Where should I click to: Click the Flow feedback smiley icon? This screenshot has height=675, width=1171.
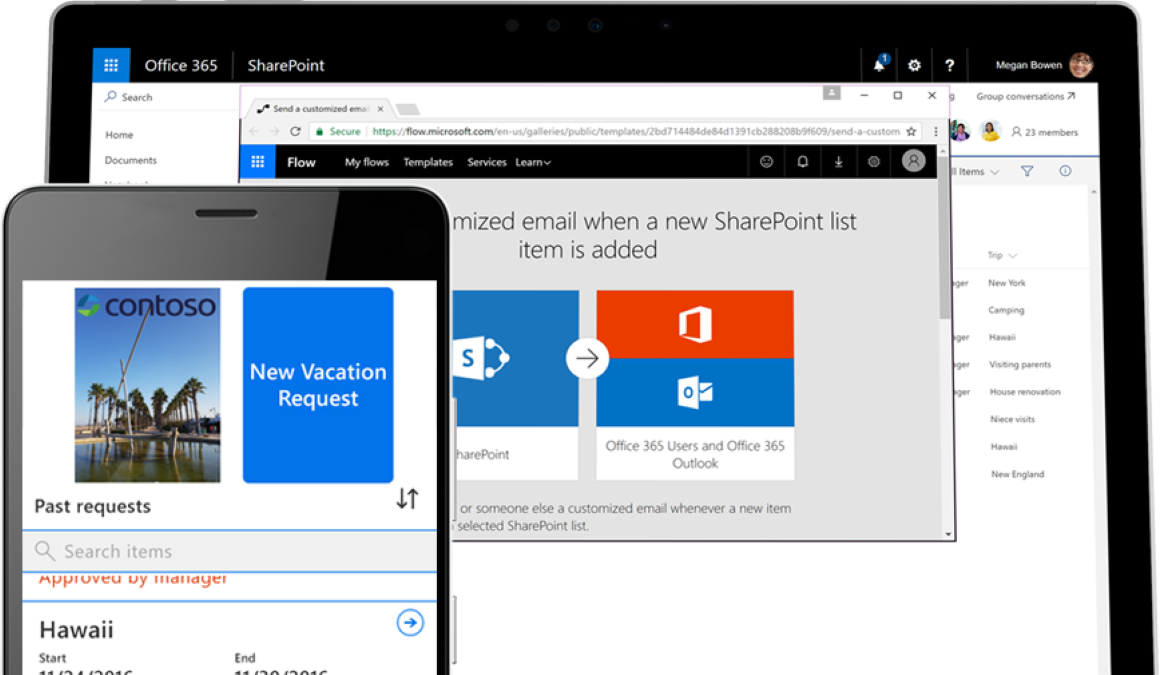tap(766, 161)
